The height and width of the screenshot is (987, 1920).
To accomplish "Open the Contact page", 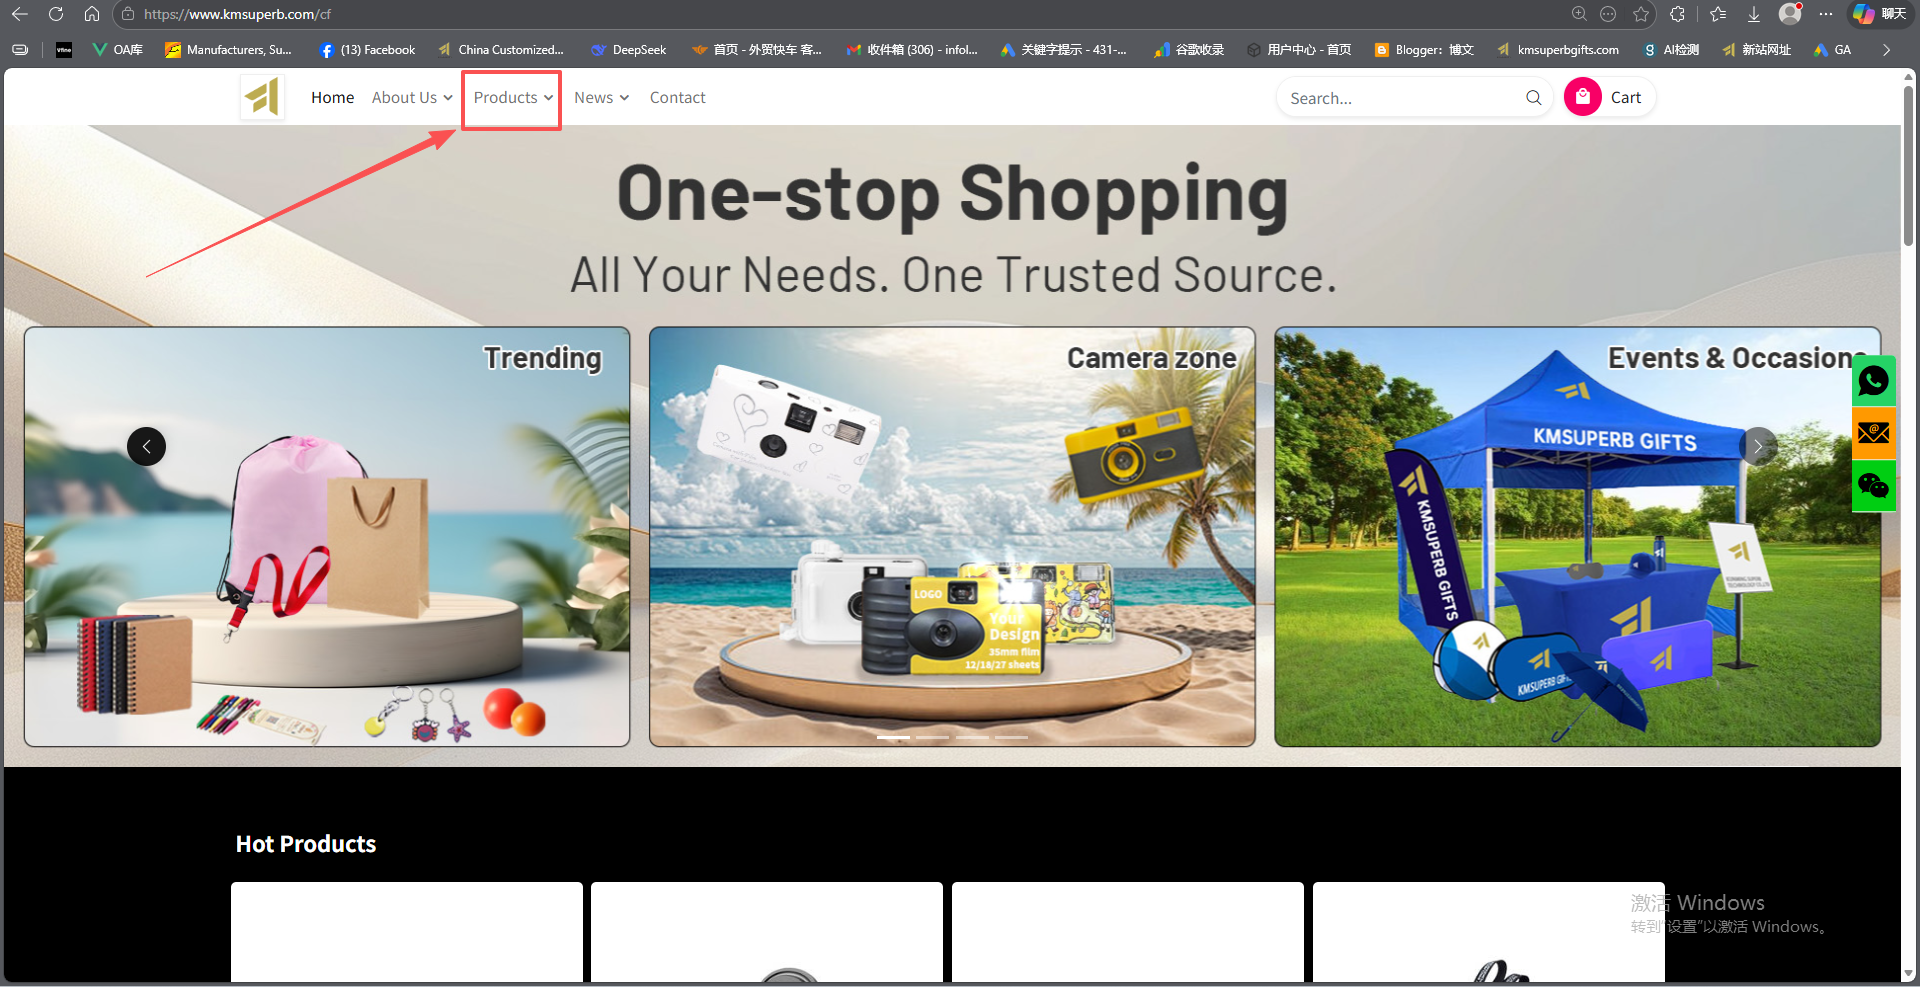I will point(677,98).
